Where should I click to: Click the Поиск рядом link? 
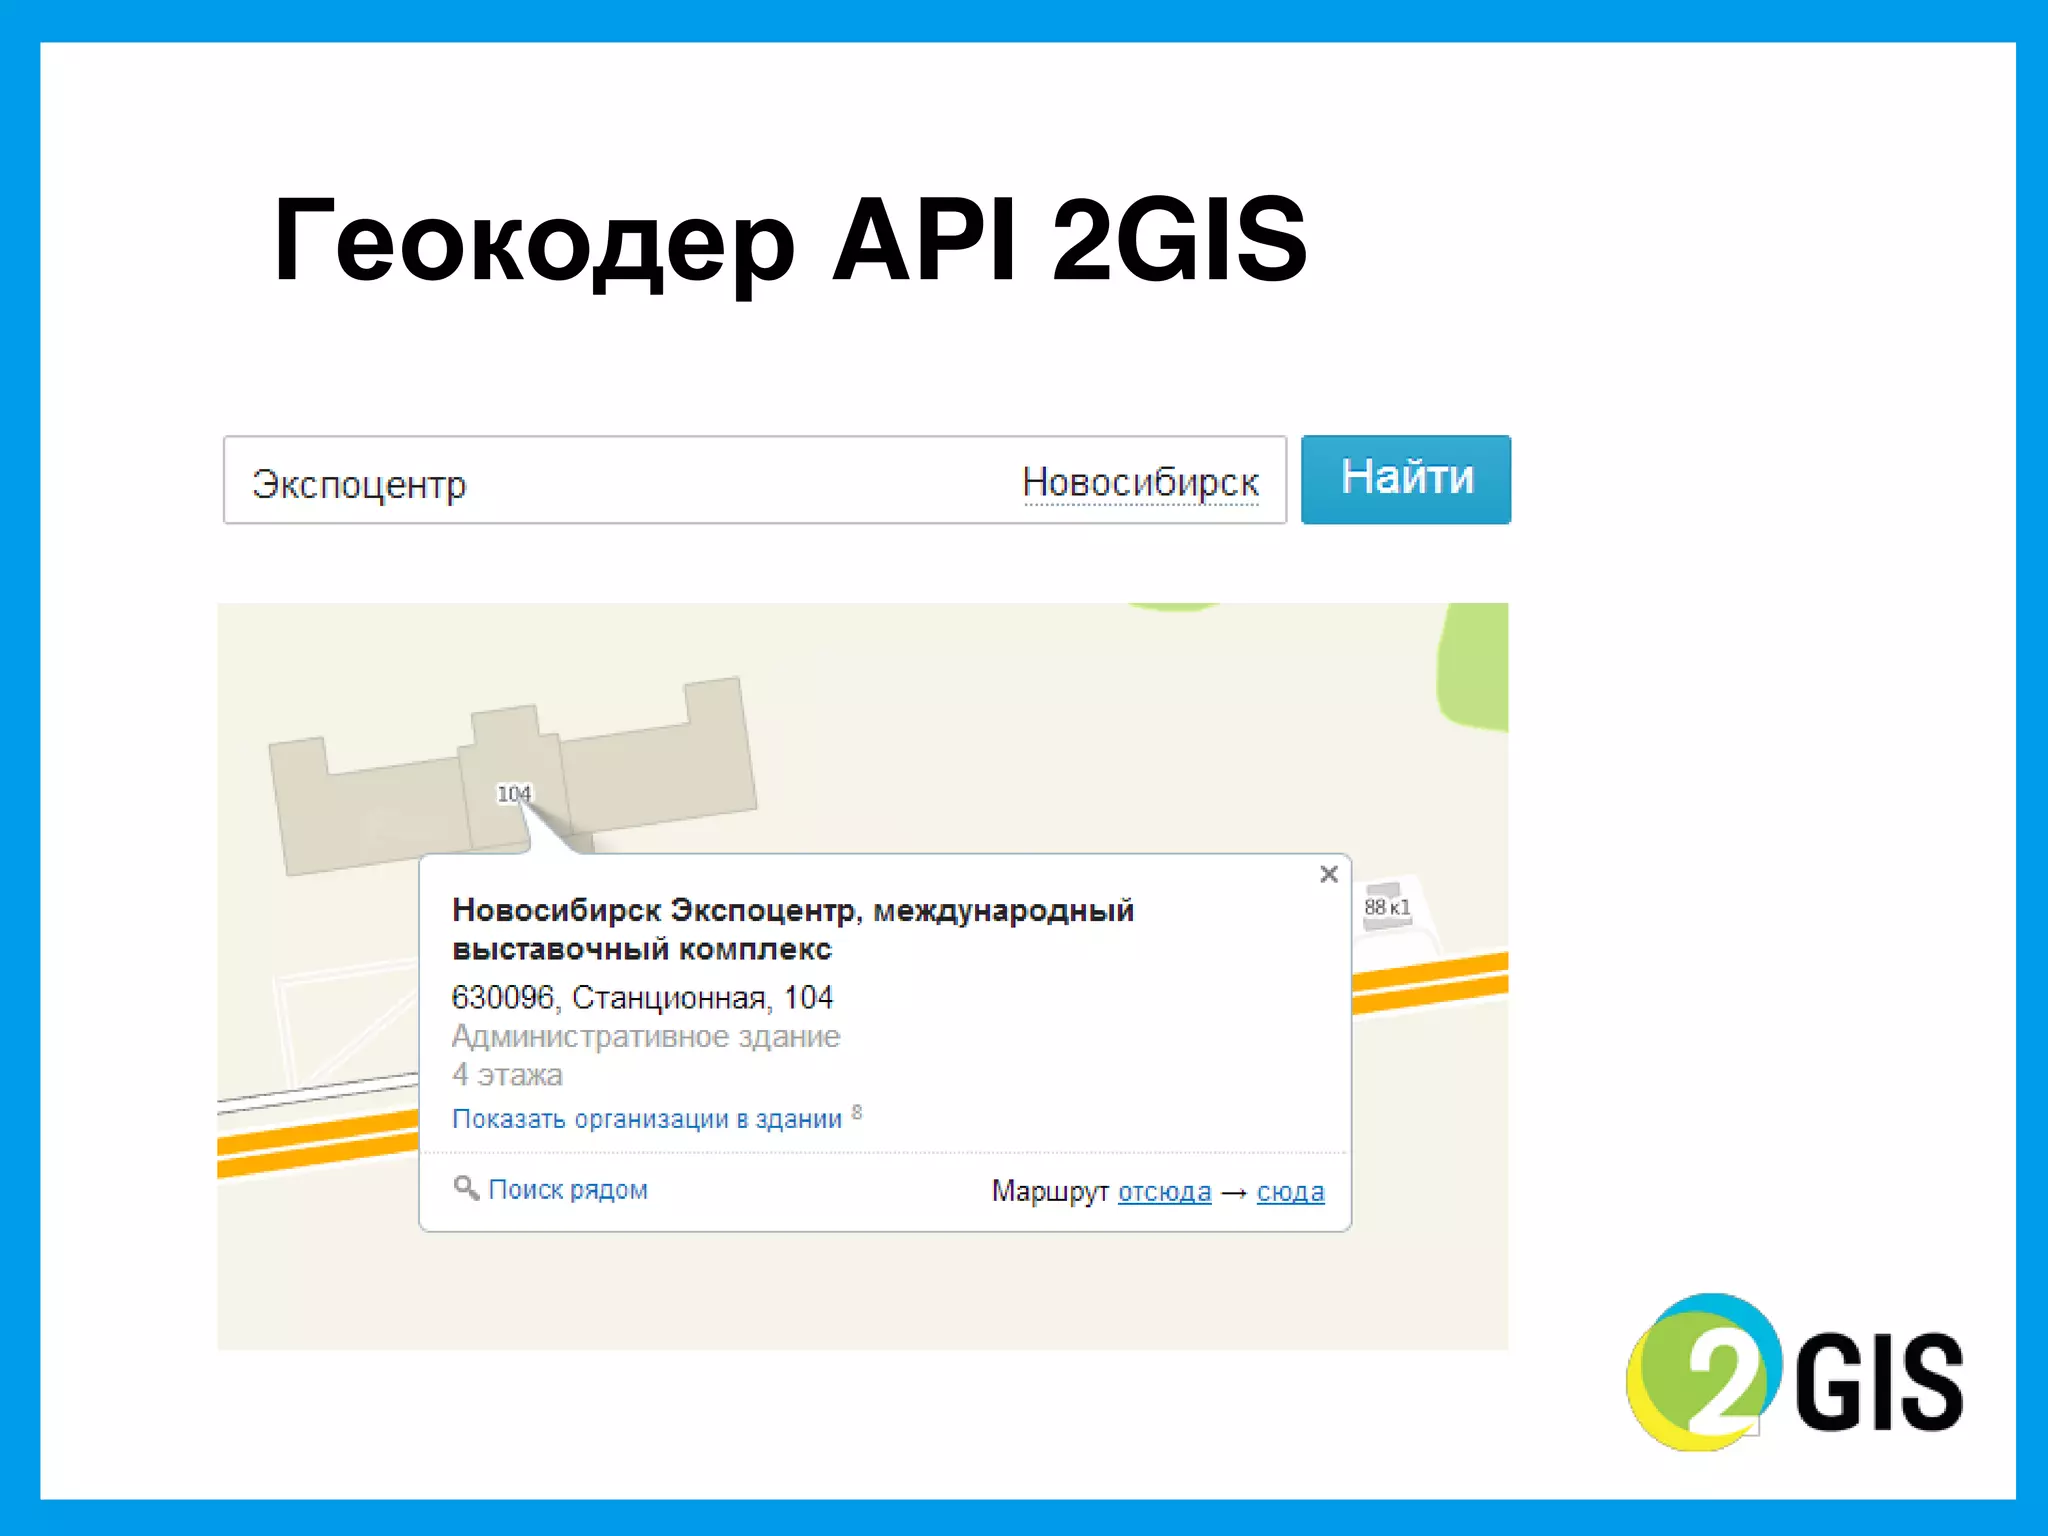click(567, 1189)
